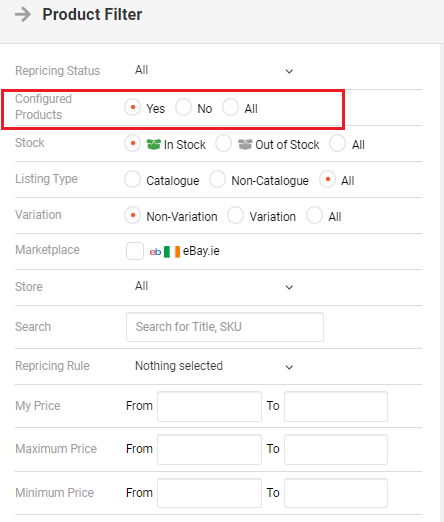The width and height of the screenshot is (444, 522).
Task: Open the Repricing Rule dropdown
Action: coord(213,366)
